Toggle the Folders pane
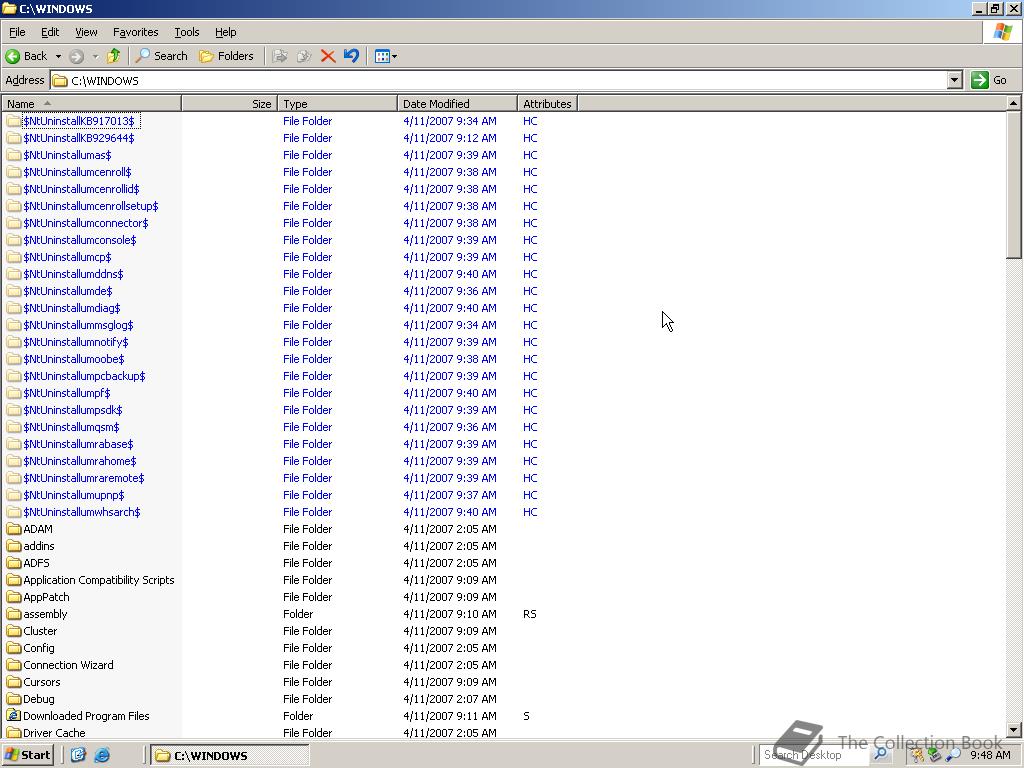 click(x=227, y=56)
